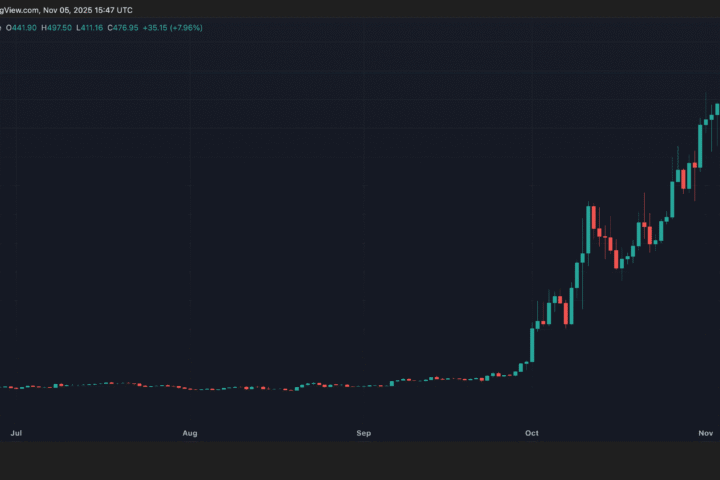
Task: Select the Aug label on time axis
Action: [x=190, y=433]
